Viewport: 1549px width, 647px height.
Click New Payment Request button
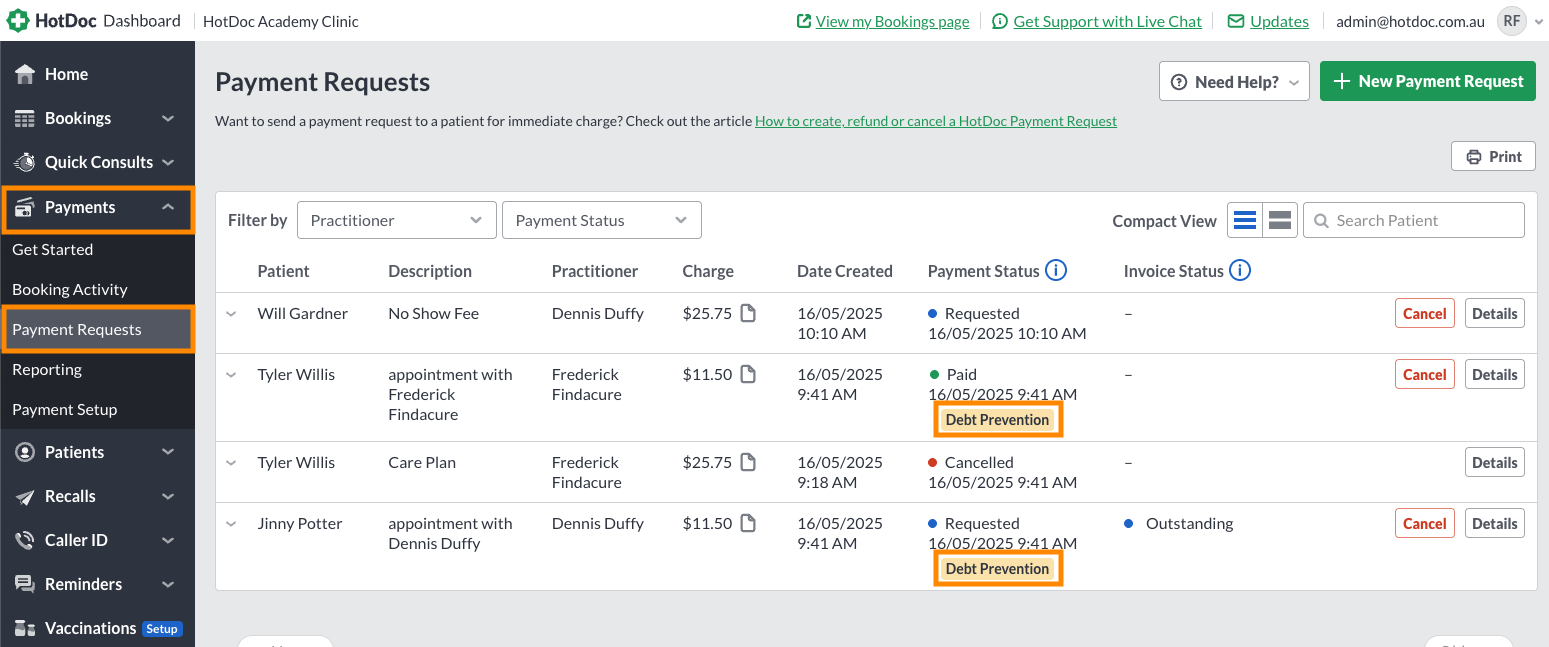pos(1428,81)
